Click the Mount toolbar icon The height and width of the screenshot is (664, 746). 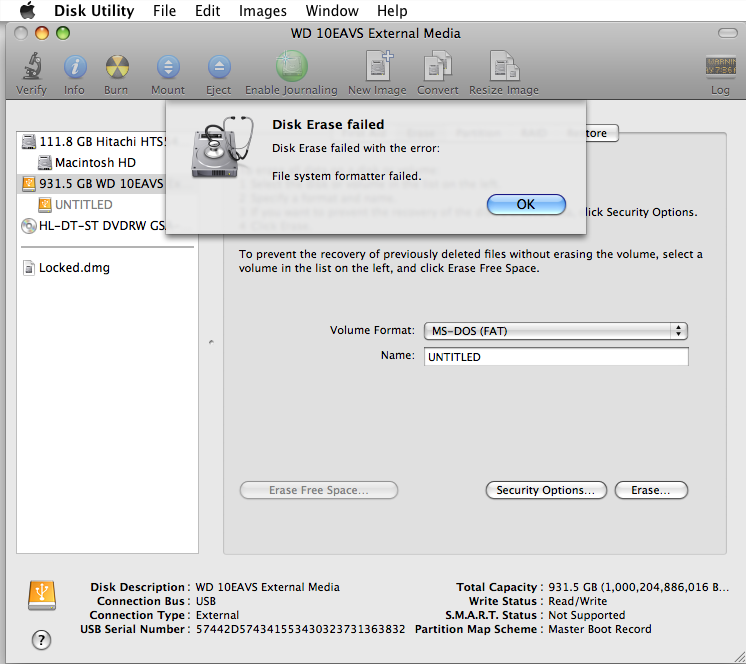[x=168, y=67]
